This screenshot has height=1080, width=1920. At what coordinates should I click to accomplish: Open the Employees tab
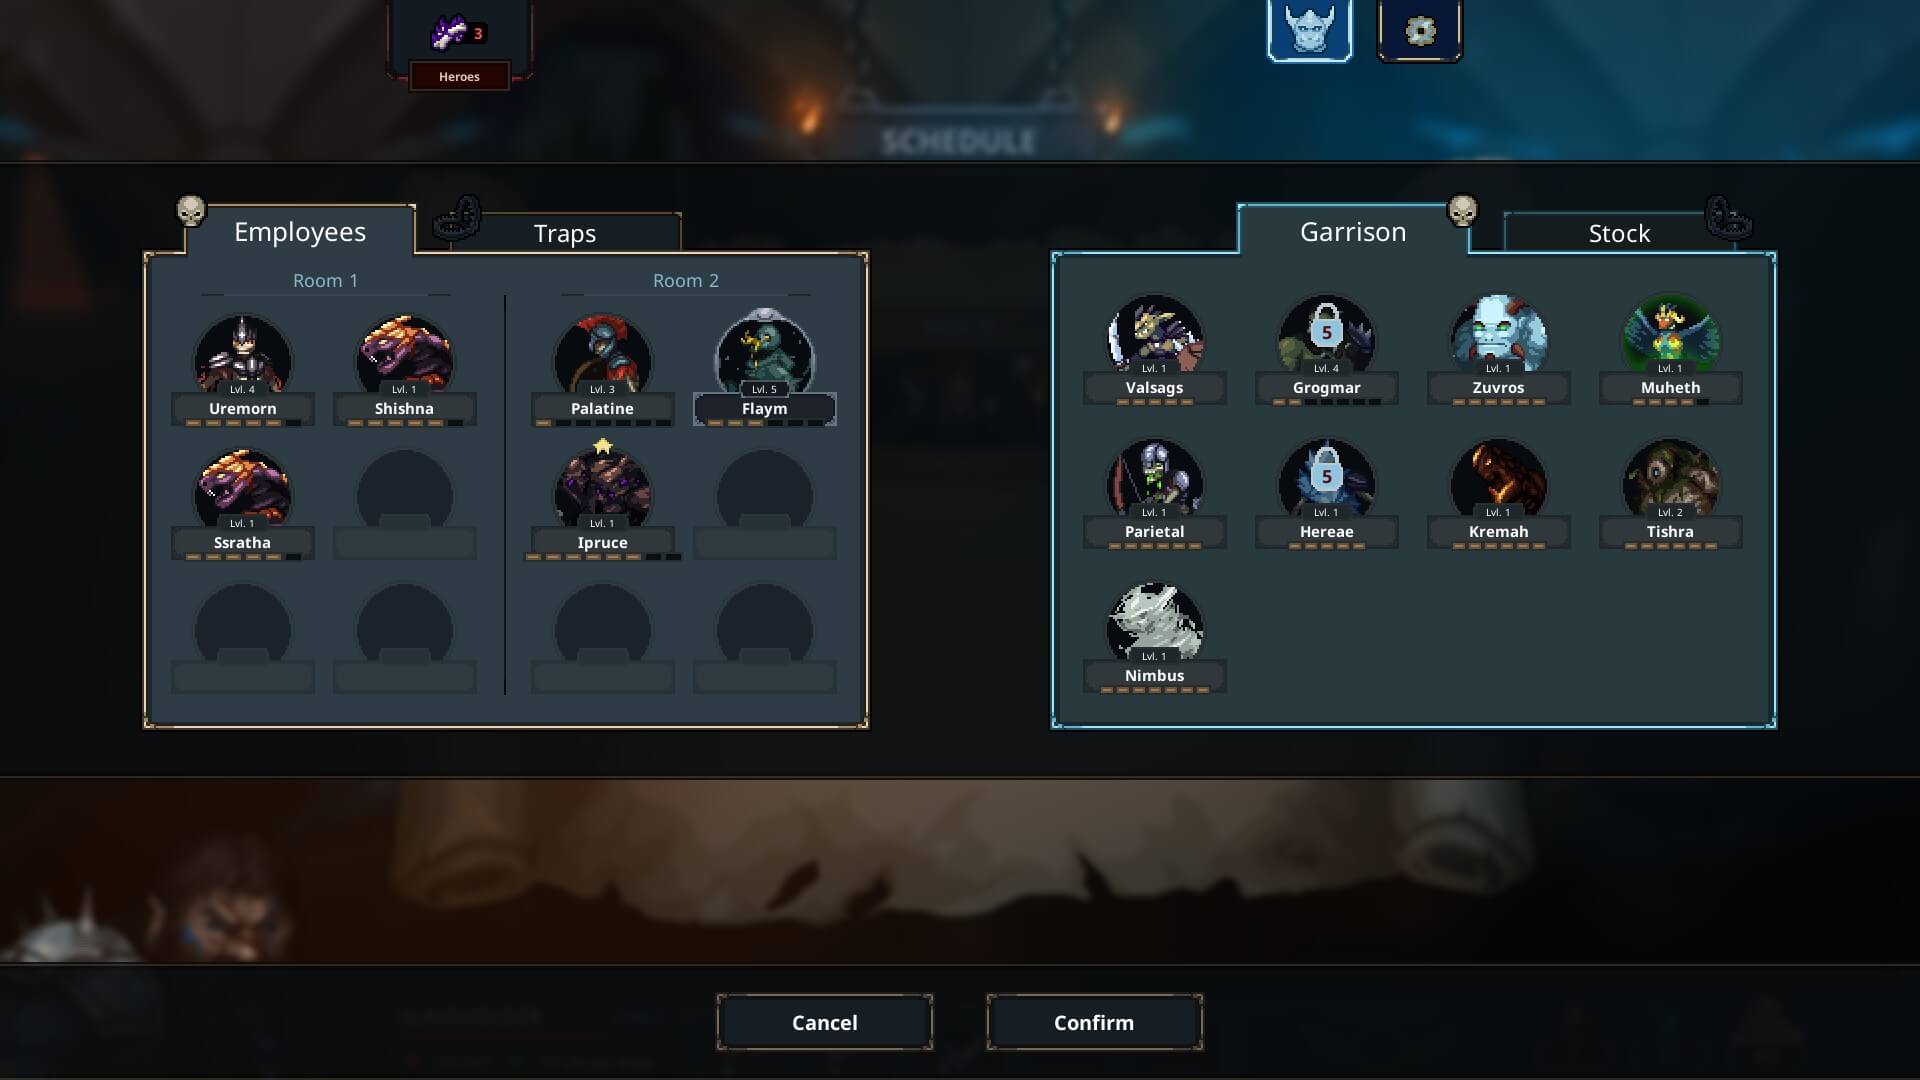300,231
